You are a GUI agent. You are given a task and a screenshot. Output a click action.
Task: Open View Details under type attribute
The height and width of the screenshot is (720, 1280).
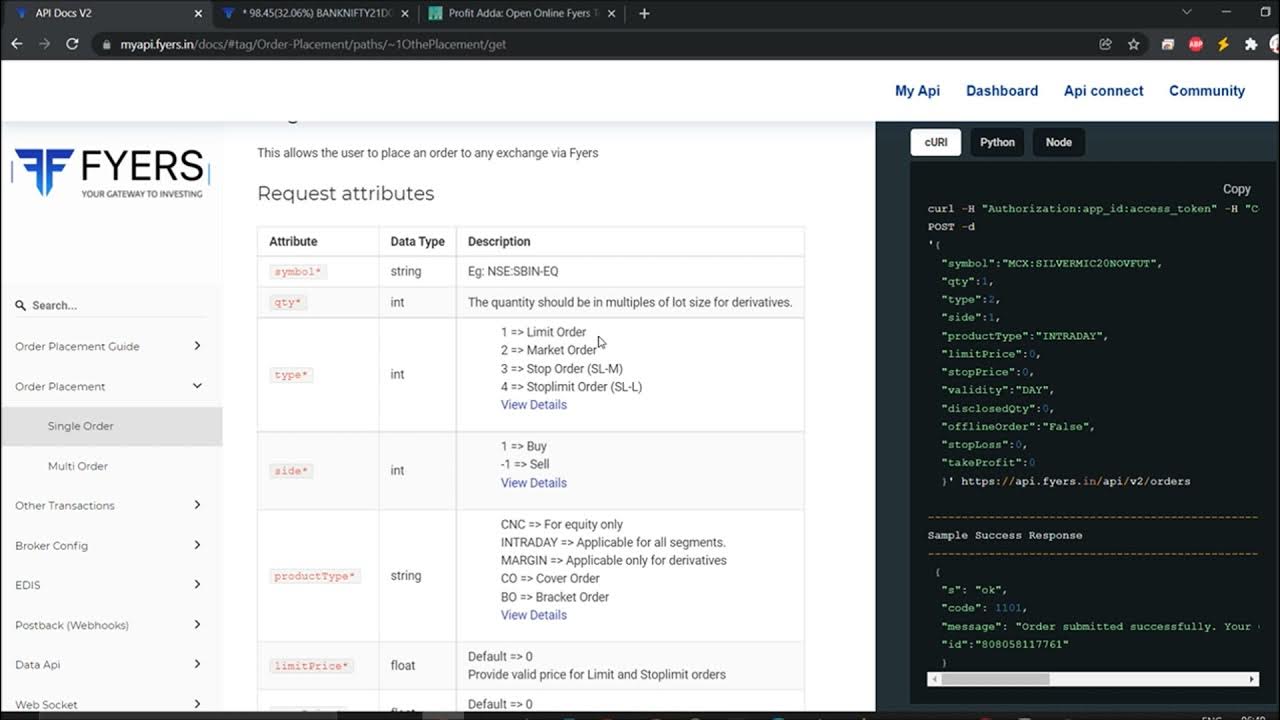[x=533, y=405]
